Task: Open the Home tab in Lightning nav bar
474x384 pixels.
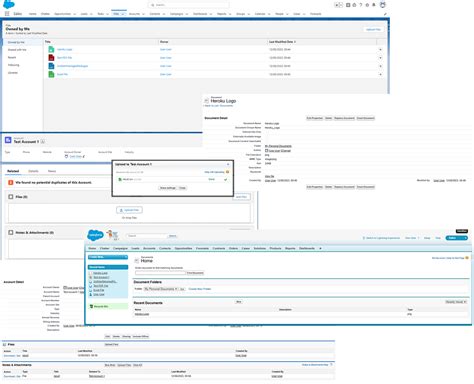Action: pos(33,14)
